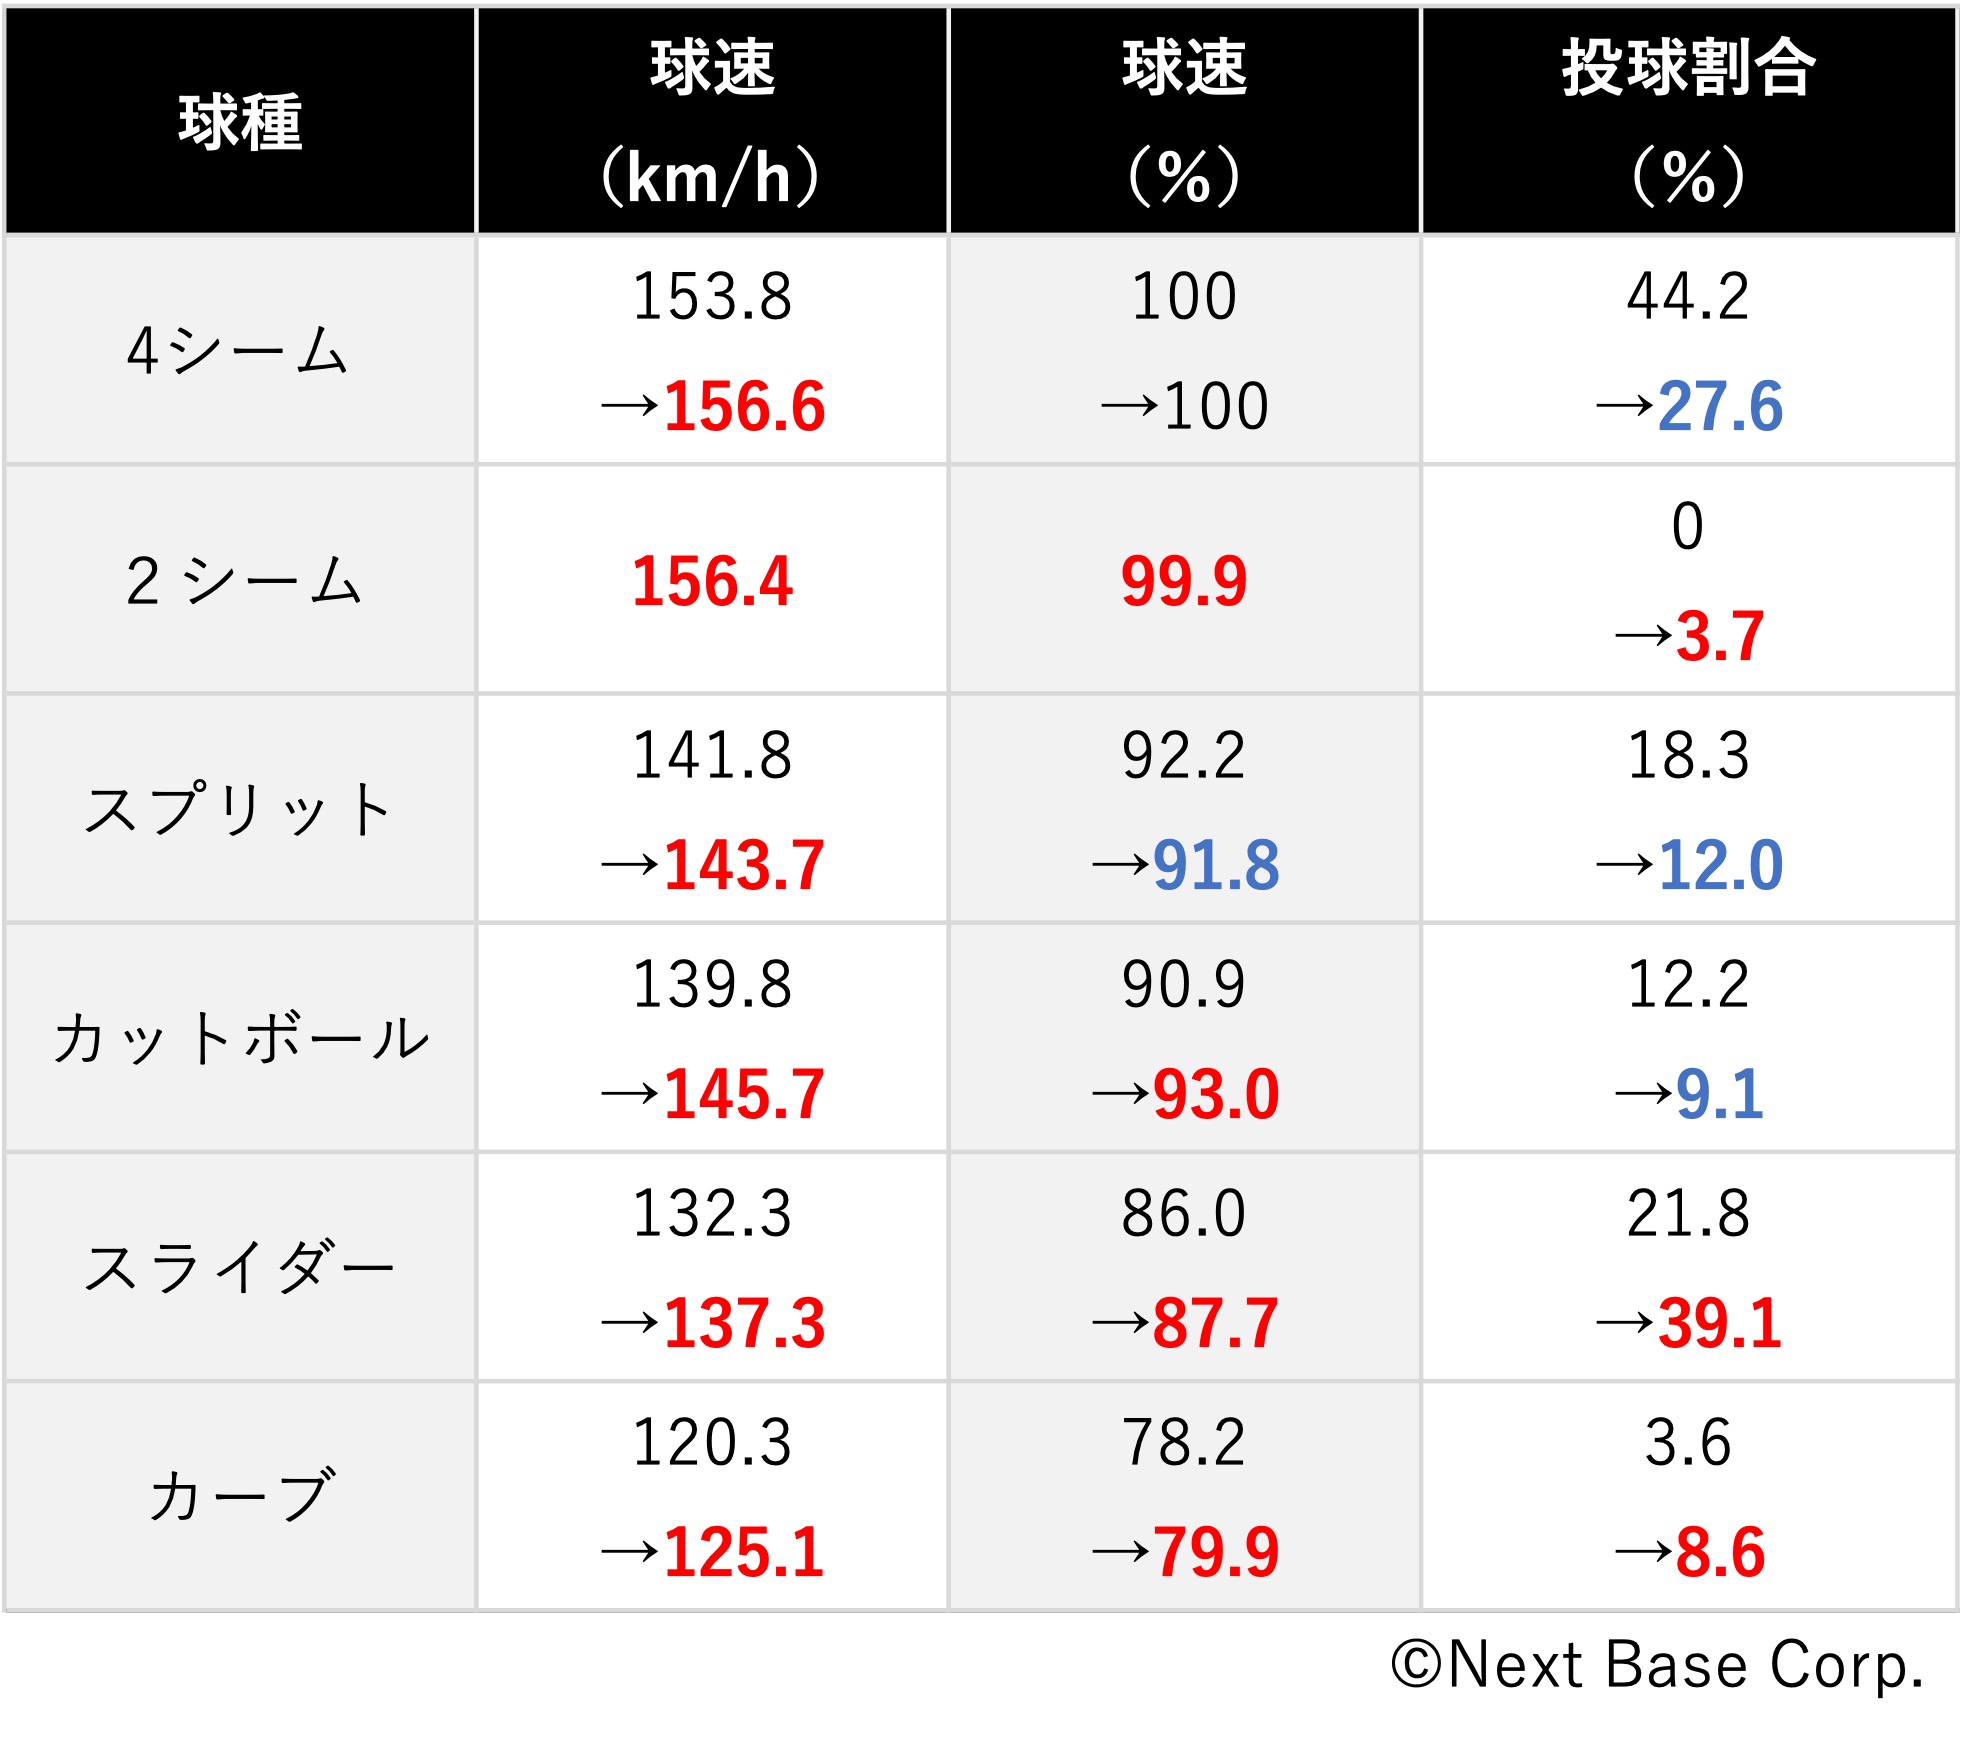
Task: Select the スライダー row label
Action: 238,1267
